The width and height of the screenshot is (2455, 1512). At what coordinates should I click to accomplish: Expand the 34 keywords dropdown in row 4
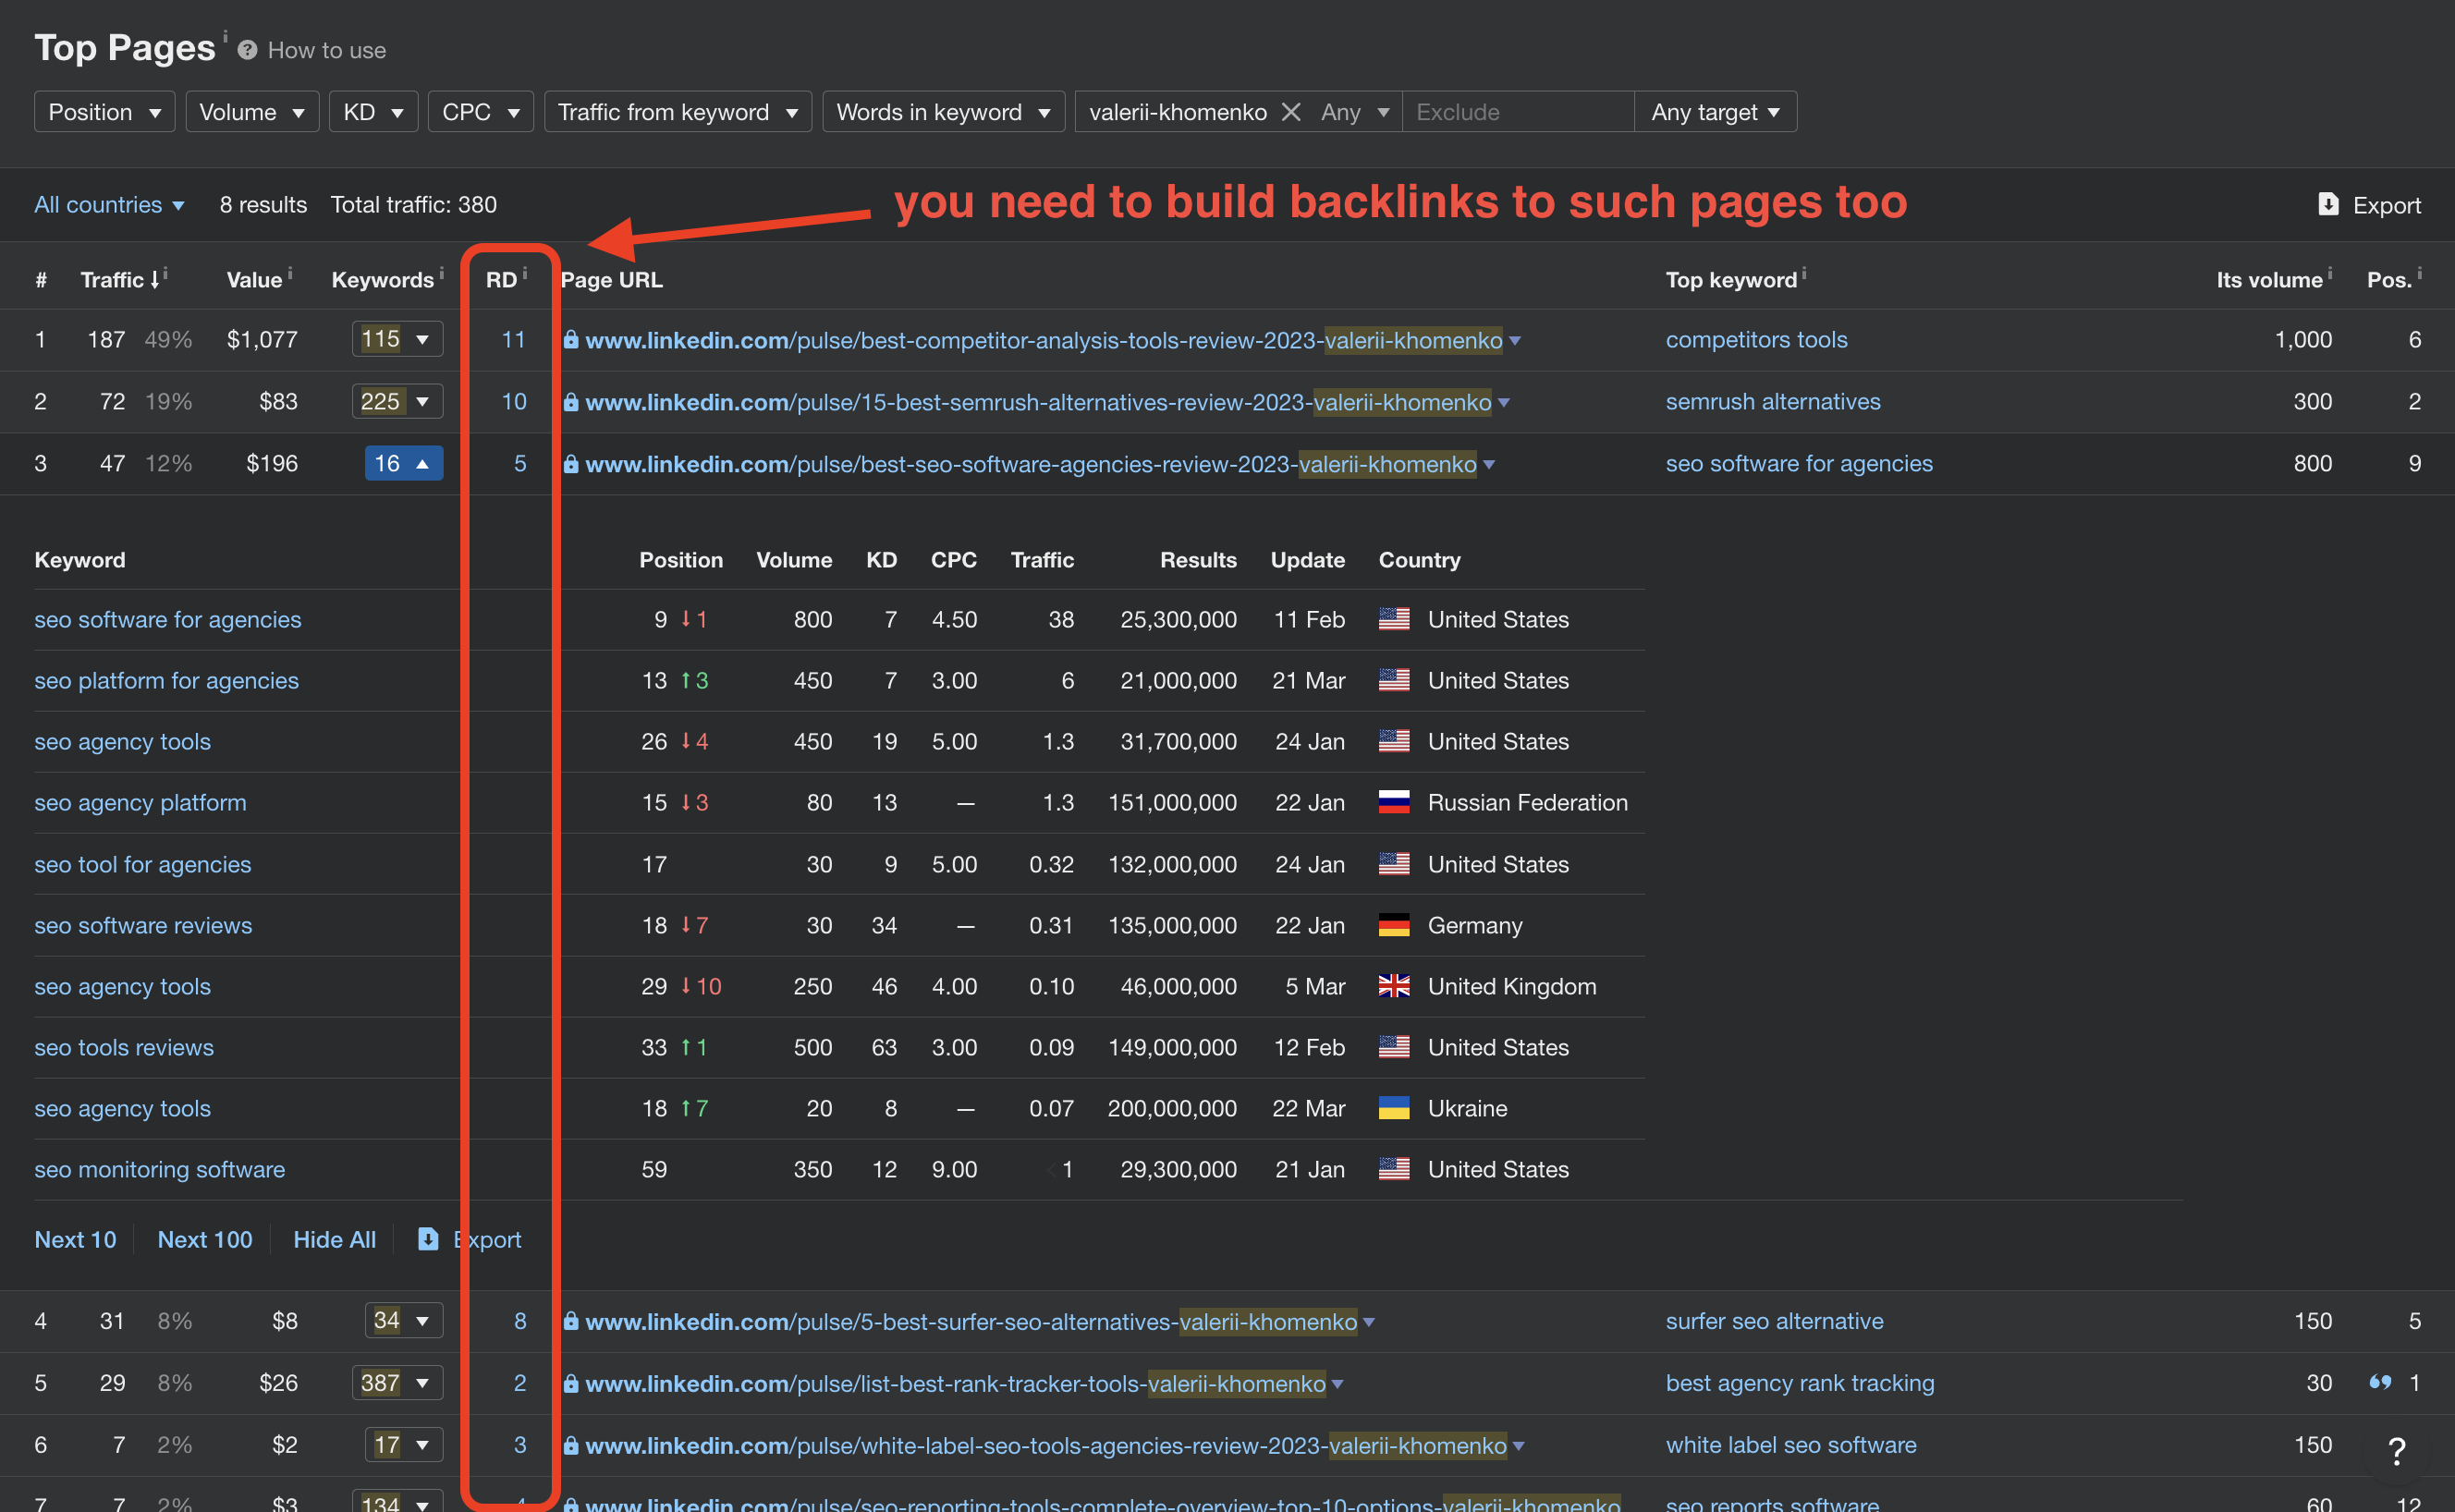coord(404,1321)
